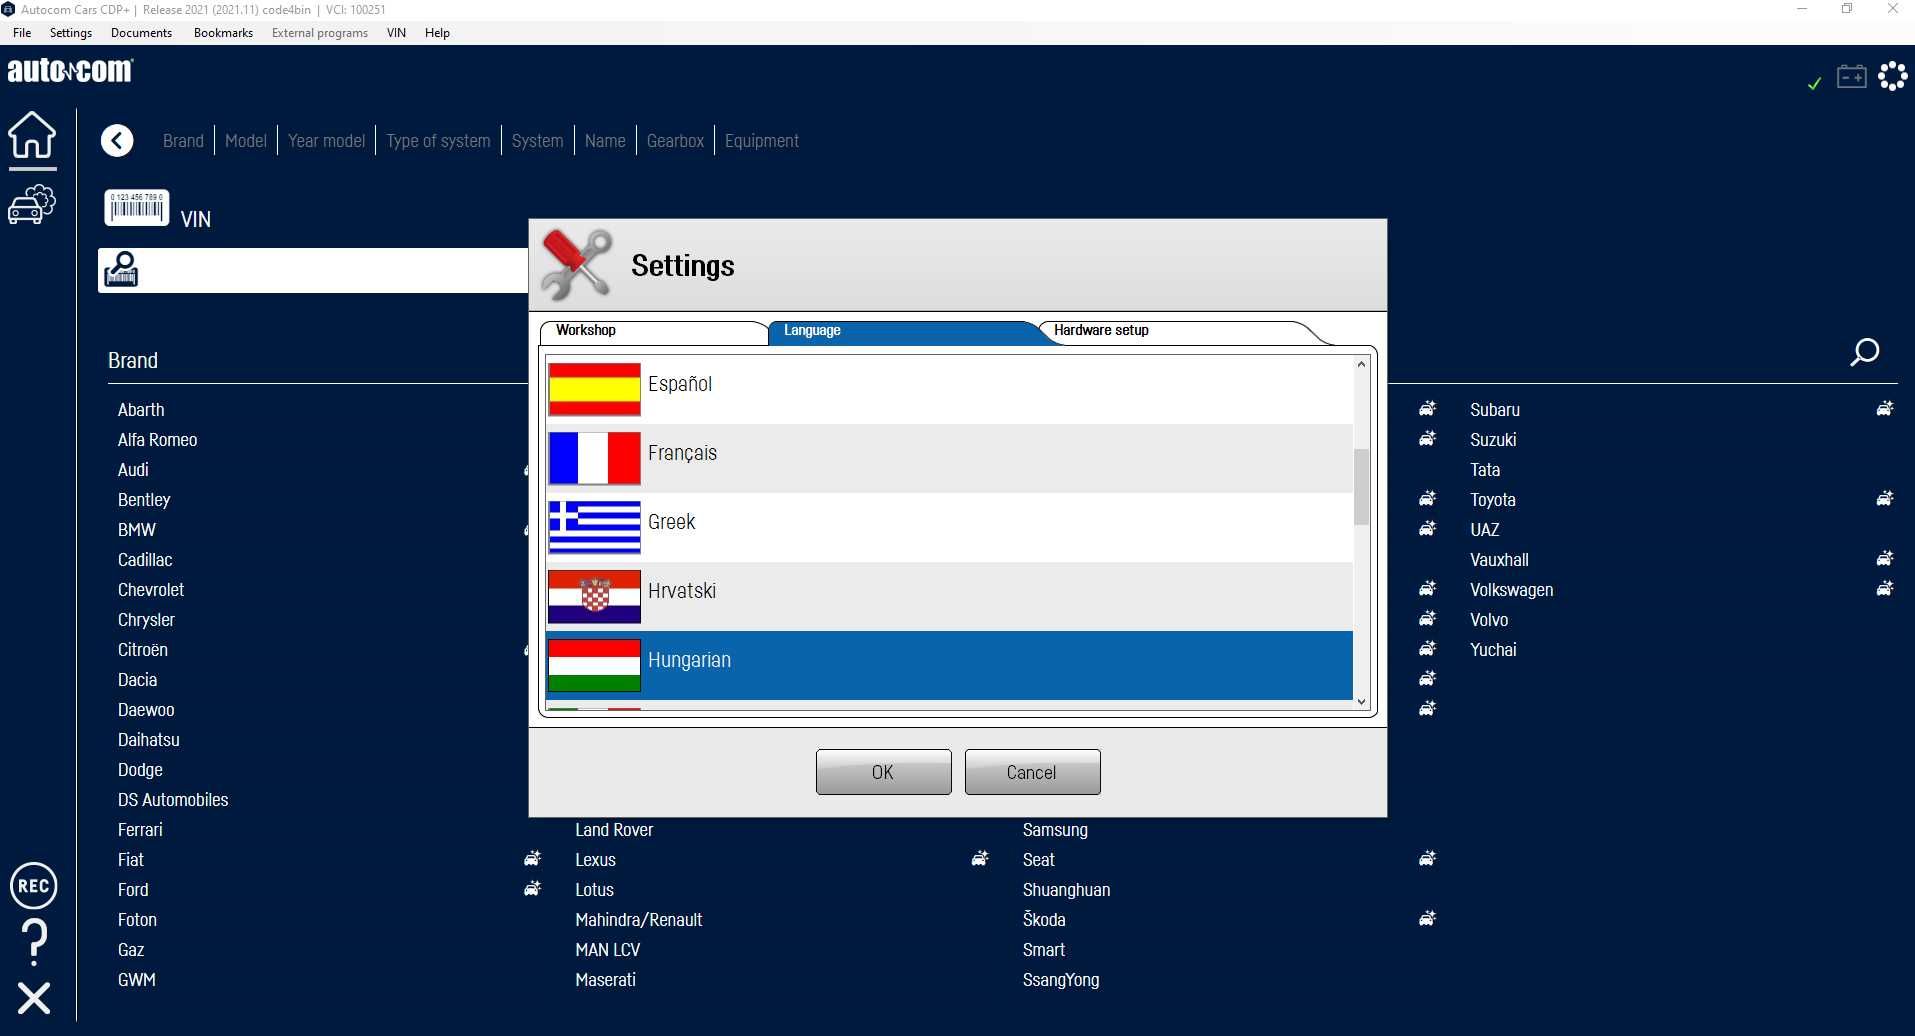
Task: Click the circular dots icon top right
Action: point(1893,76)
